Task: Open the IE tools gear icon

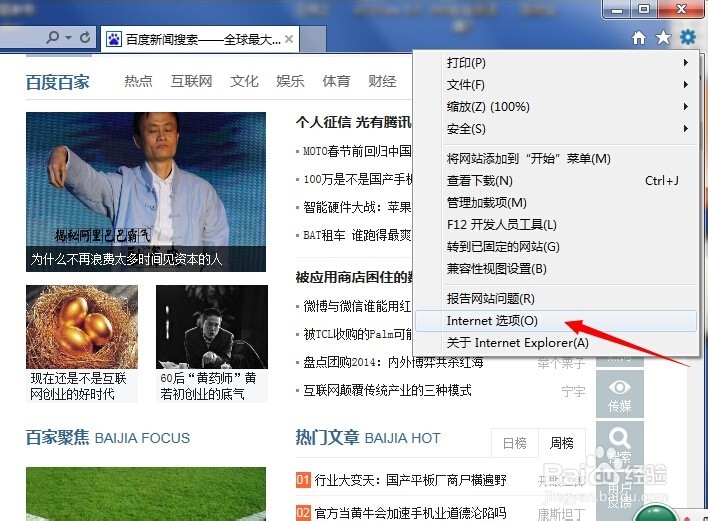Action: click(688, 37)
